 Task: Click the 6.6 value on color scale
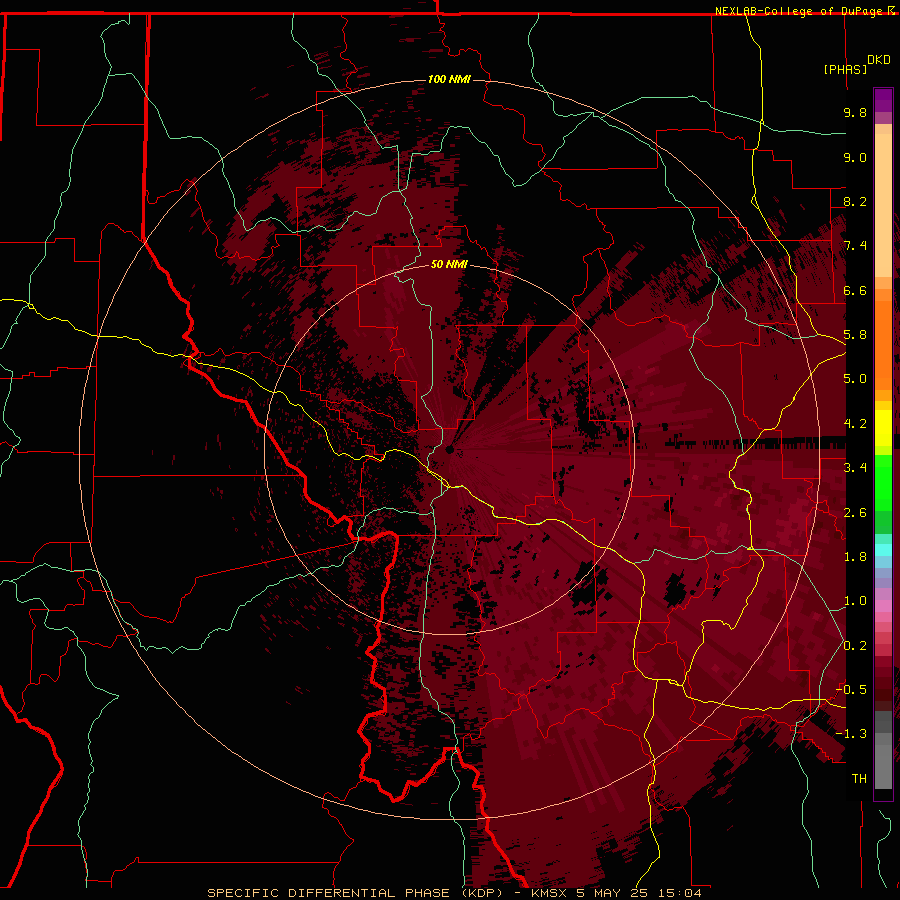pyautogui.click(x=855, y=290)
